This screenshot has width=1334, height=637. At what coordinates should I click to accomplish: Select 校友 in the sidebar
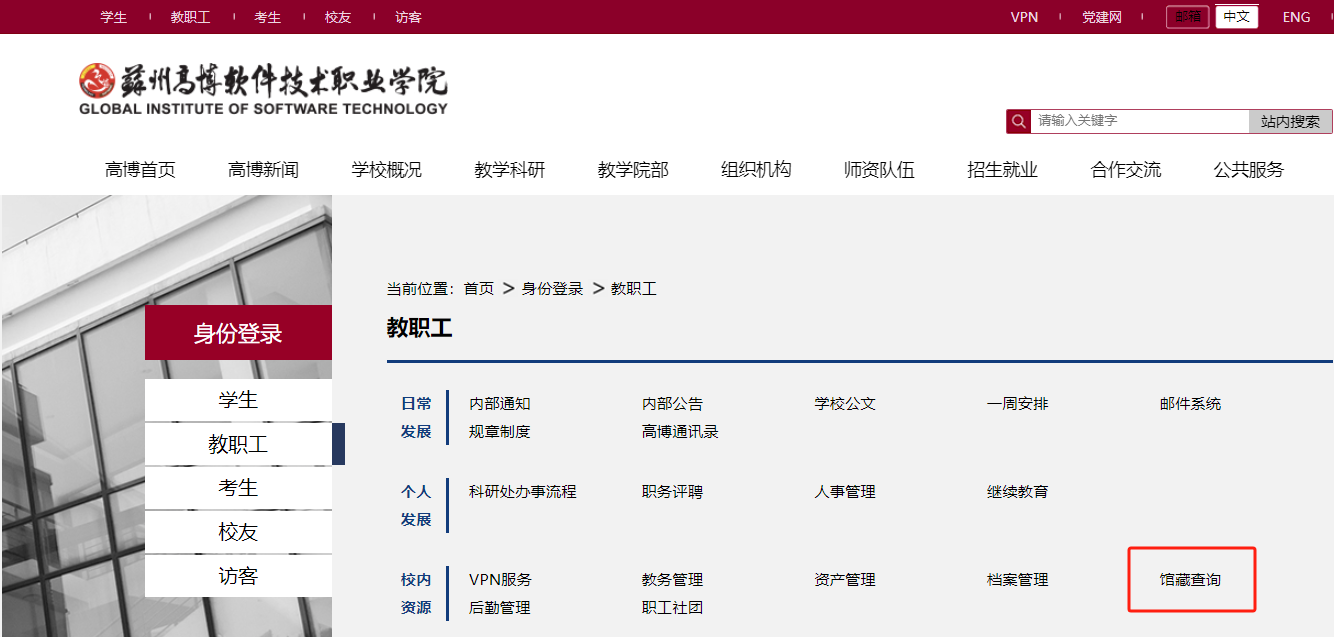pyautogui.click(x=238, y=532)
